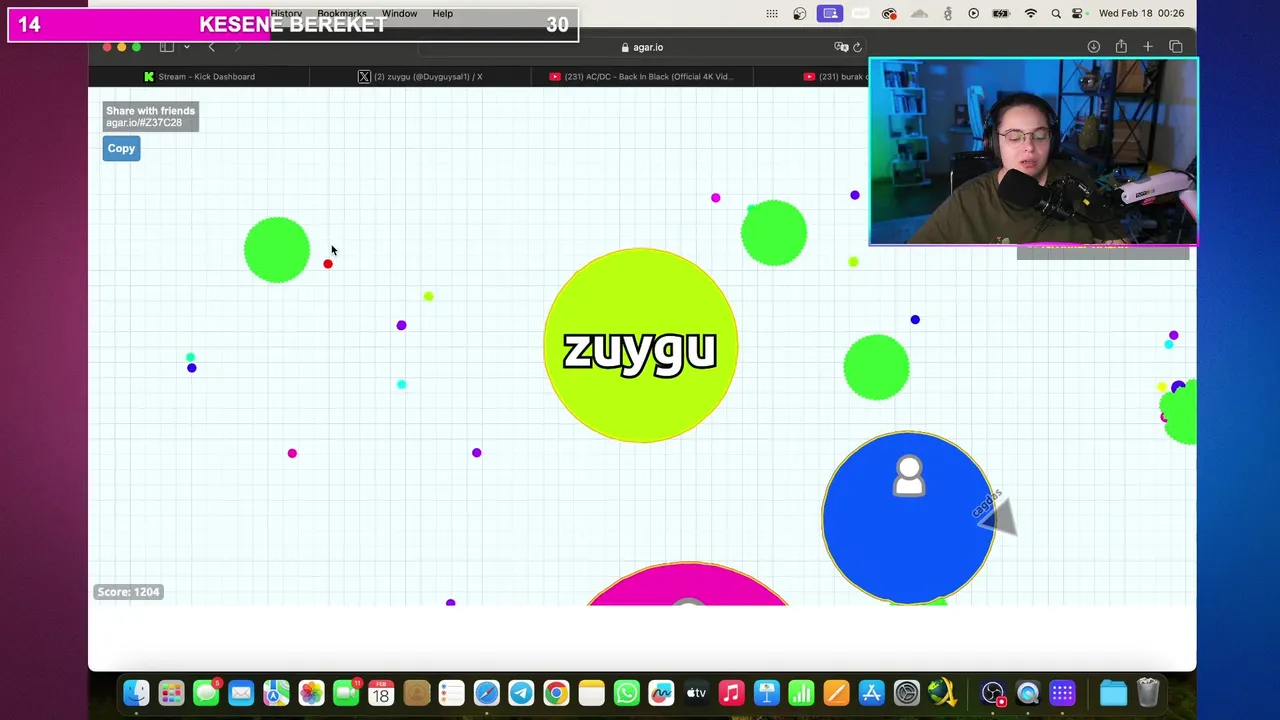
Task: Open OBS from the Dock
Action: (x=992, y=692)
